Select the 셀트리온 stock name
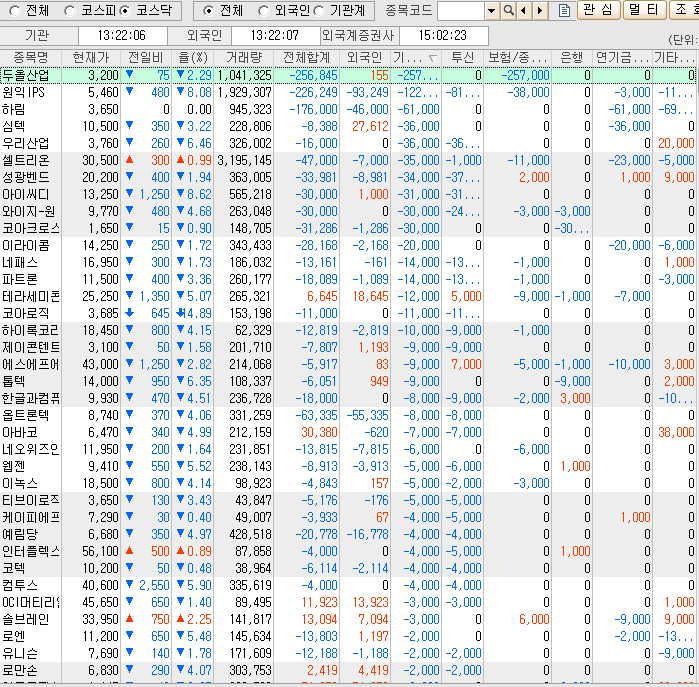This screenshot has width=699, height=687. tap(25, 160)
